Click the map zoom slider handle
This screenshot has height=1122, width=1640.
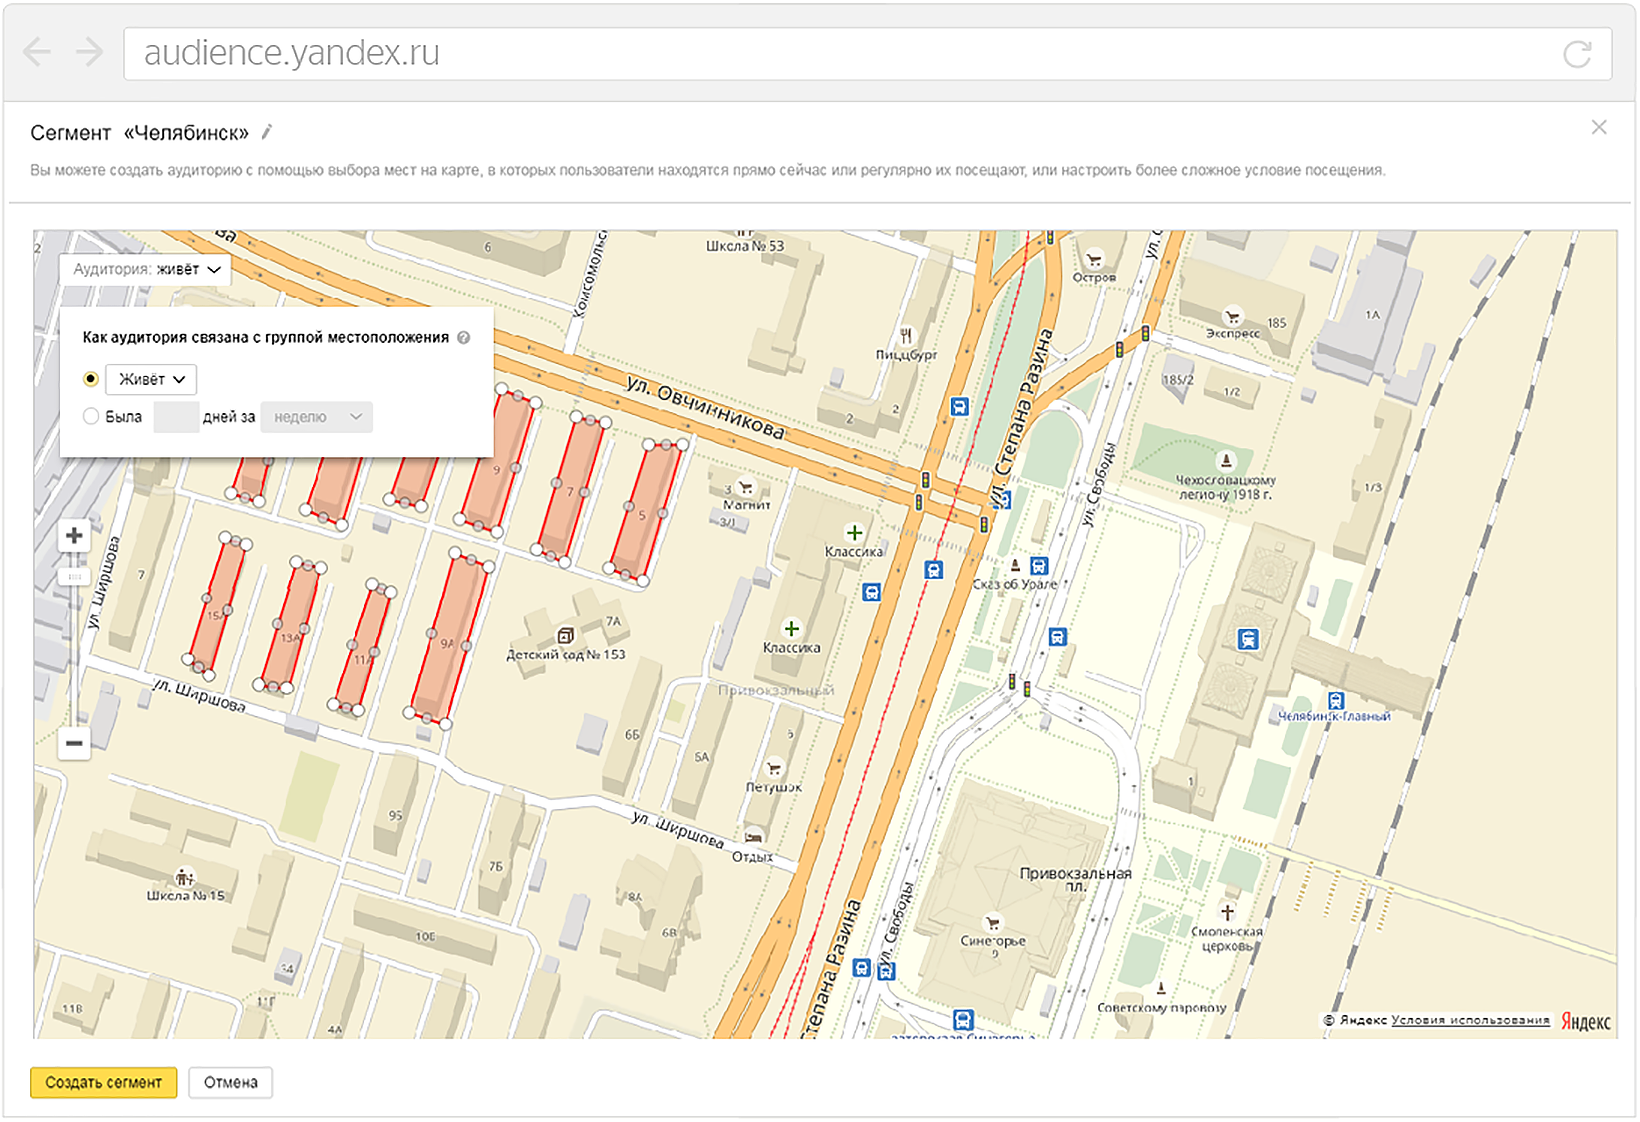tap(74, 577)
